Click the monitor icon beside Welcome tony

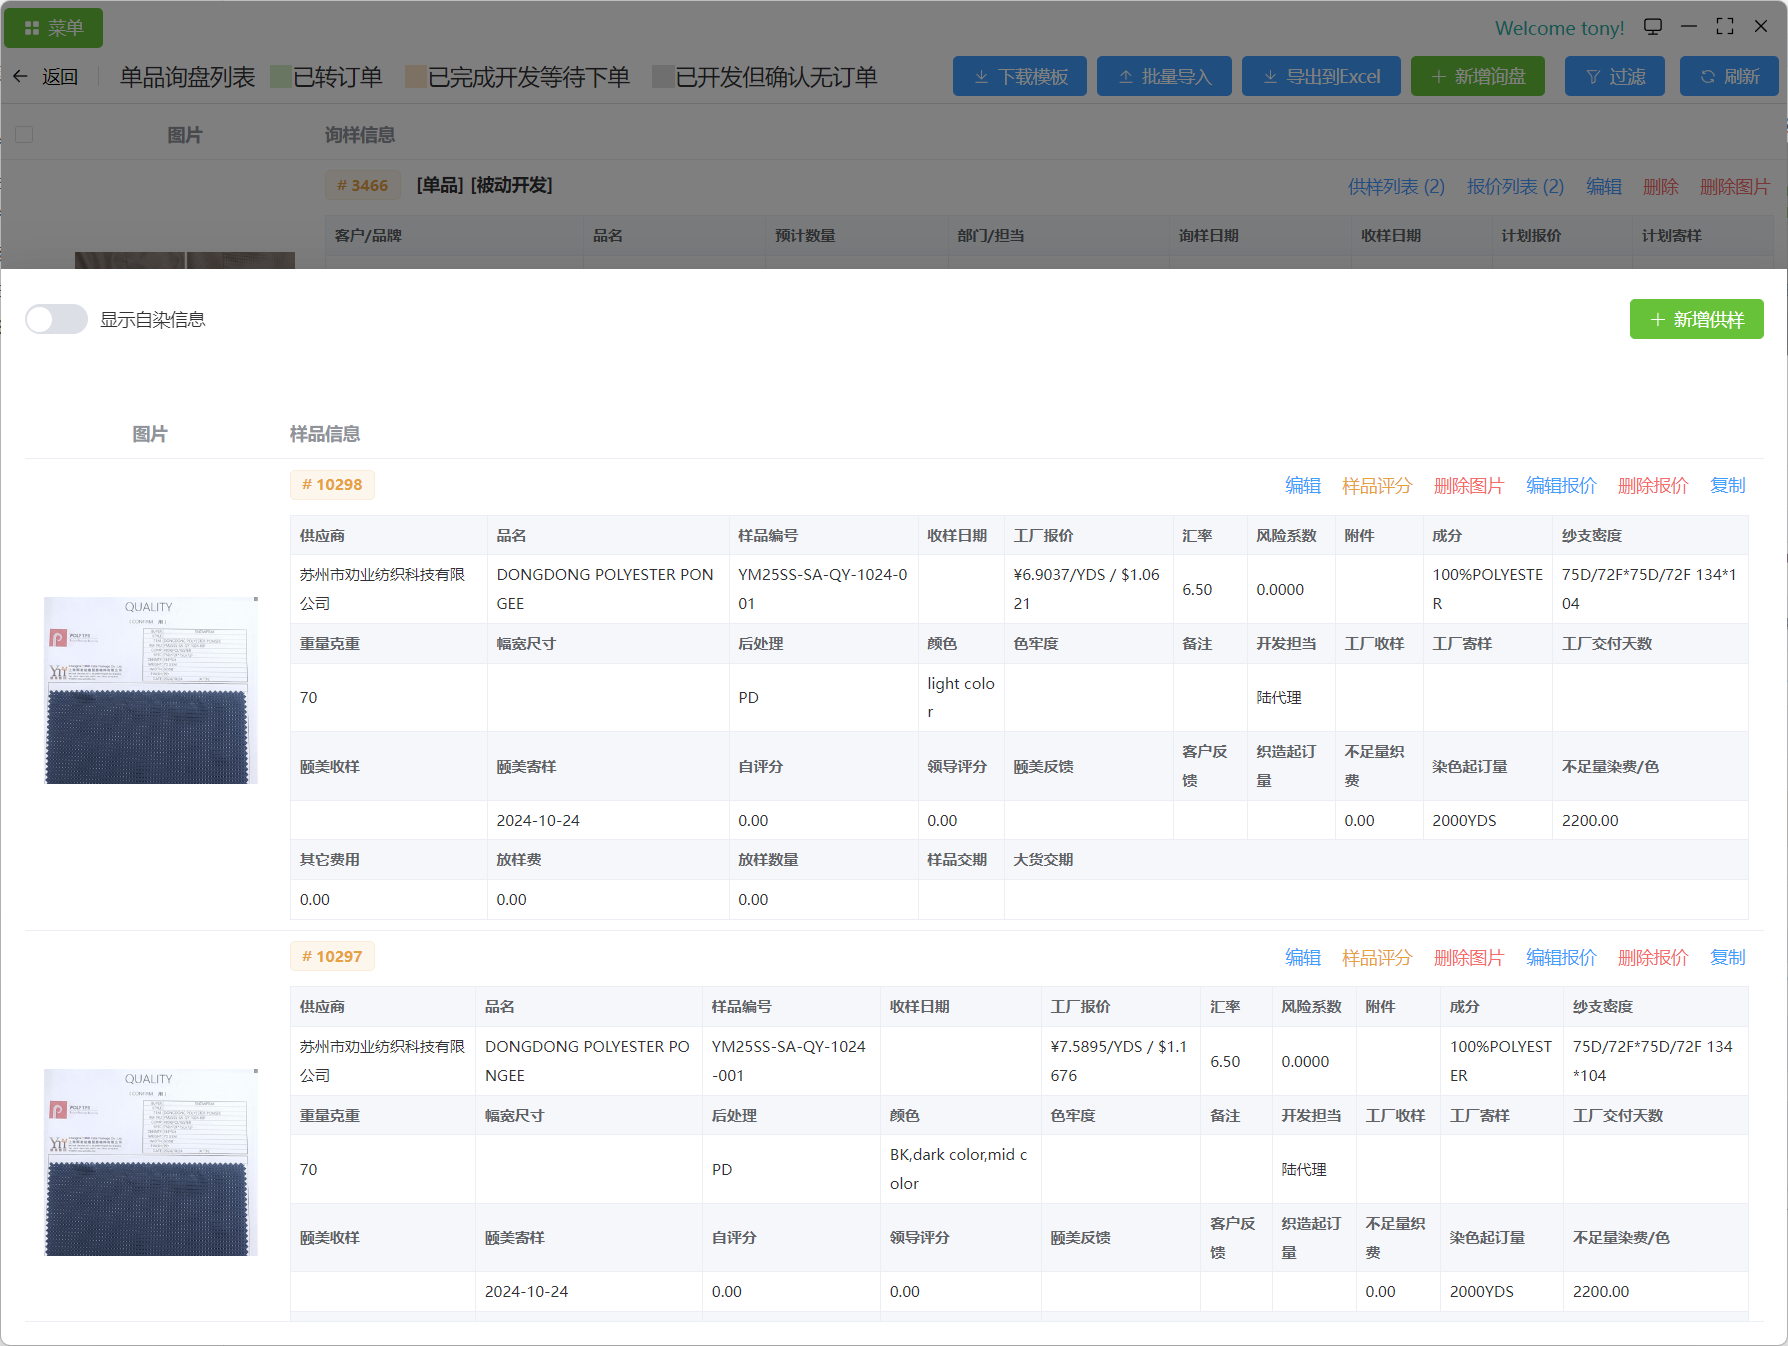pos(1653,27)
